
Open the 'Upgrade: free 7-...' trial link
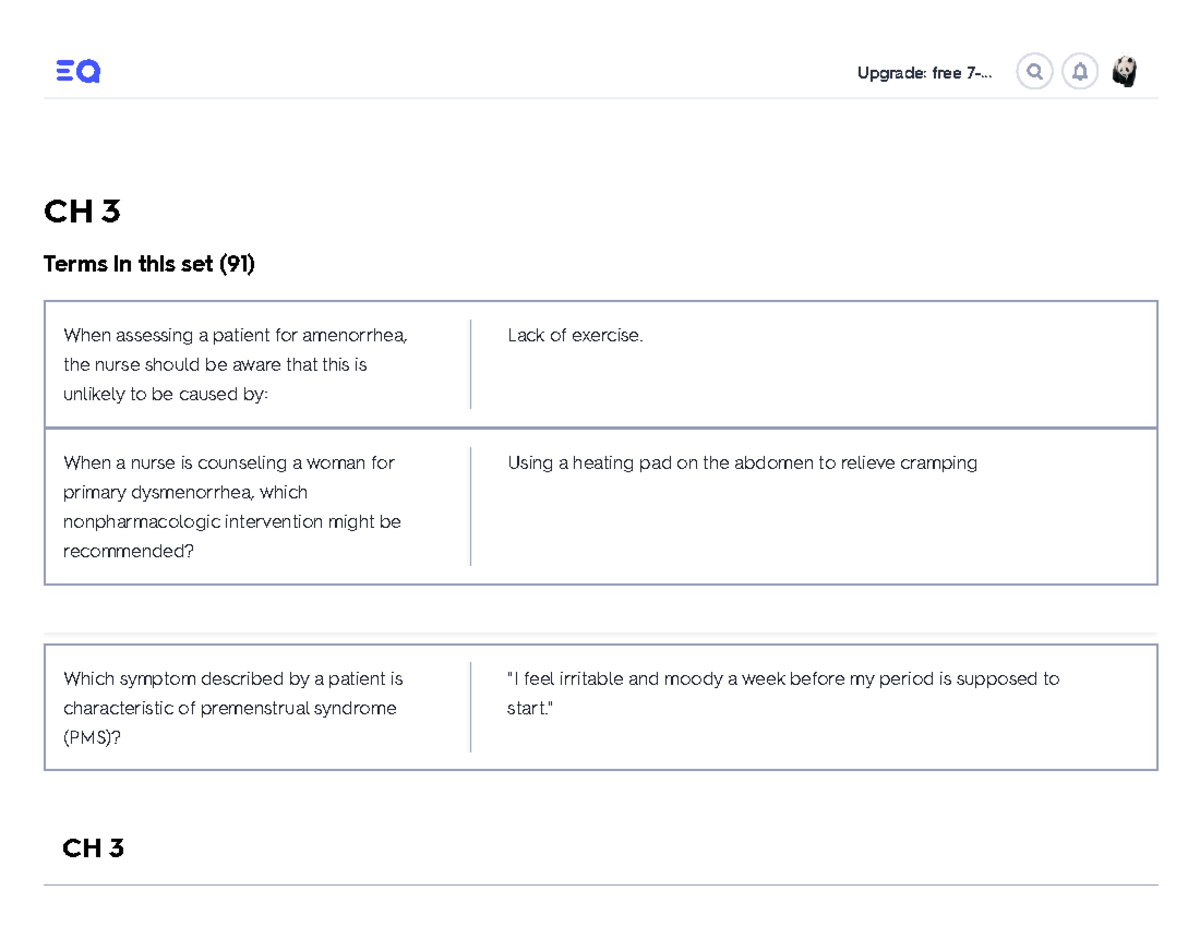click(x=922, y=72)
